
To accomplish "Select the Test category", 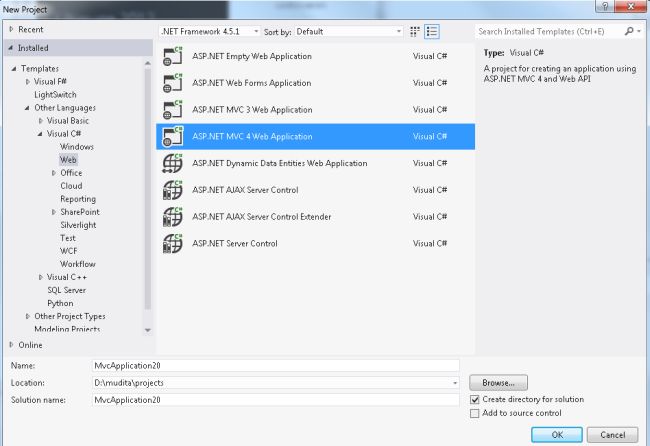I will click(68, 238).
